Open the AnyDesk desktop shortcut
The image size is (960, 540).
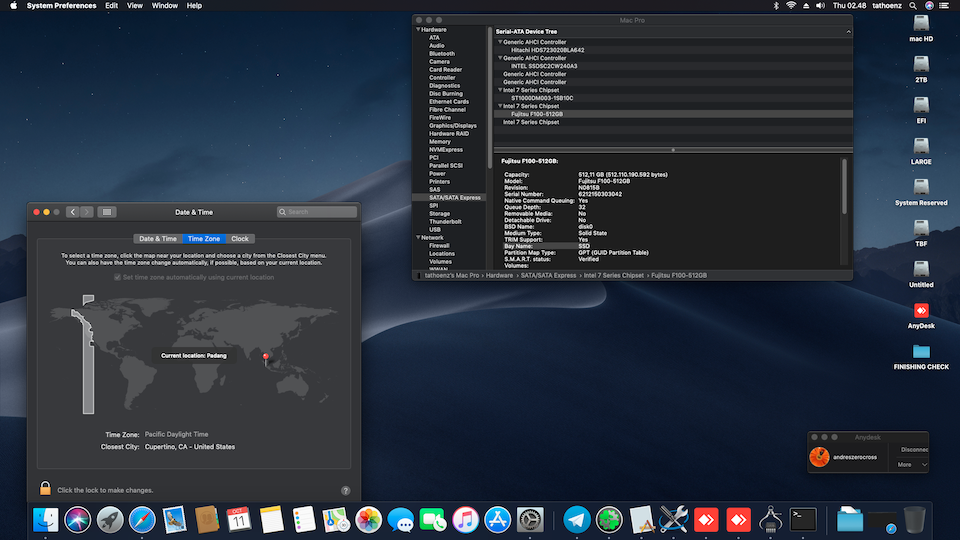click(x=920, y=311)
